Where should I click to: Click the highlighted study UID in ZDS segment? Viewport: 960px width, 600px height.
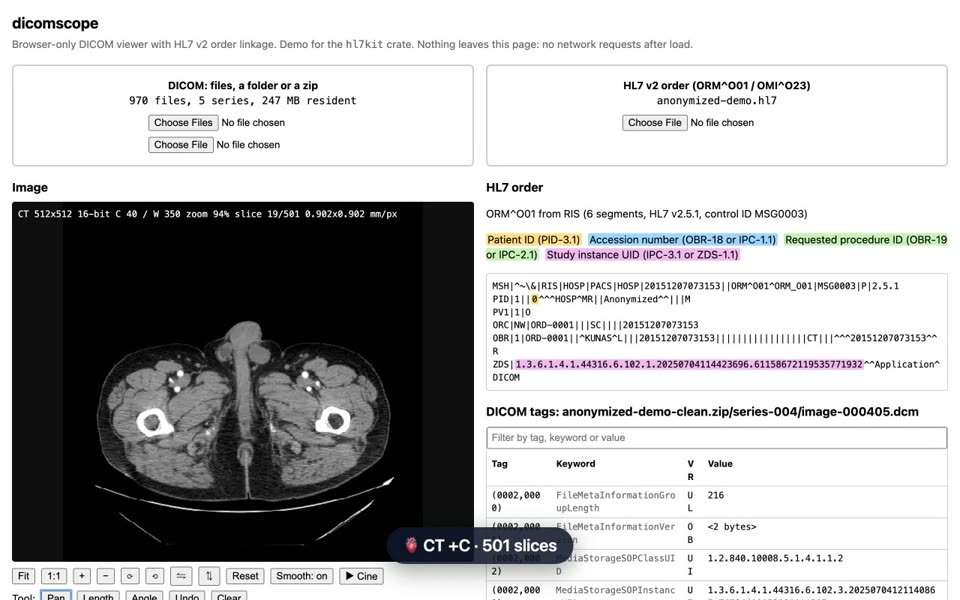click(x=688, y=364)
